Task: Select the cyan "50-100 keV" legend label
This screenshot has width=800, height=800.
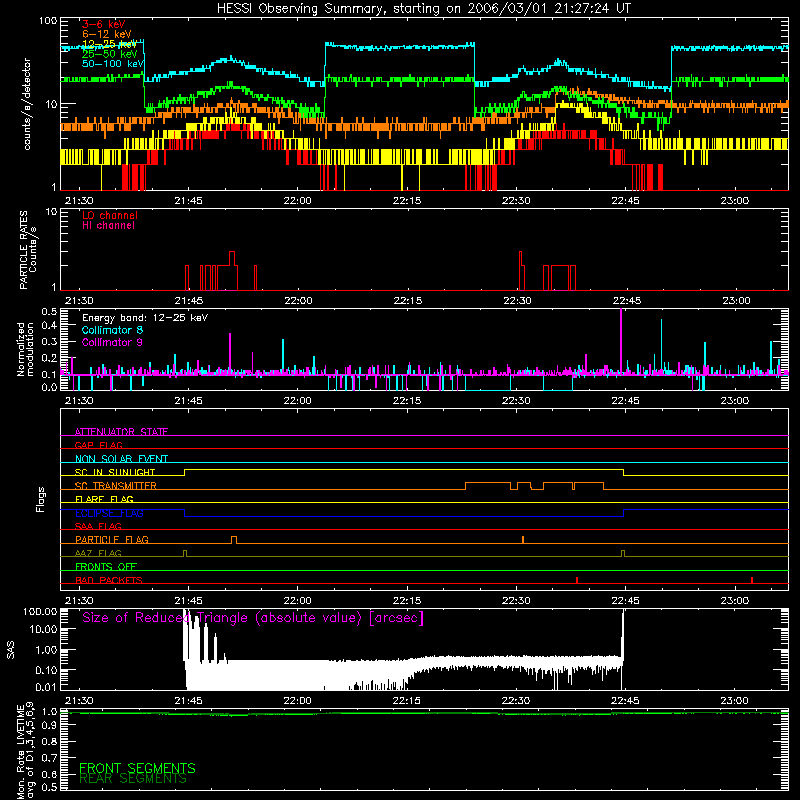Action: pyautogui.click(x=113, y=64)
